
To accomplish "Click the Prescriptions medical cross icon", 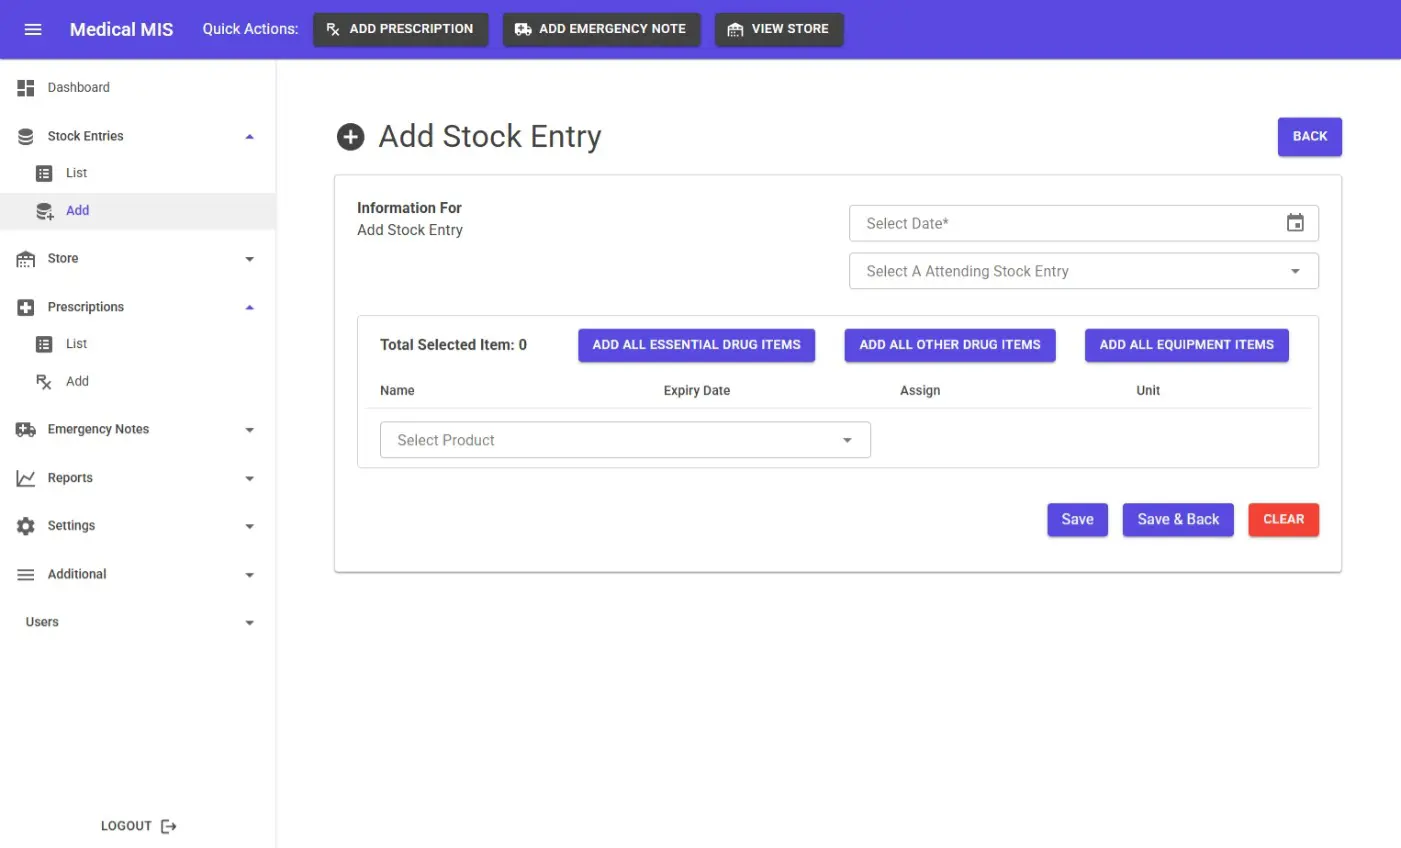I will (26, 308).
